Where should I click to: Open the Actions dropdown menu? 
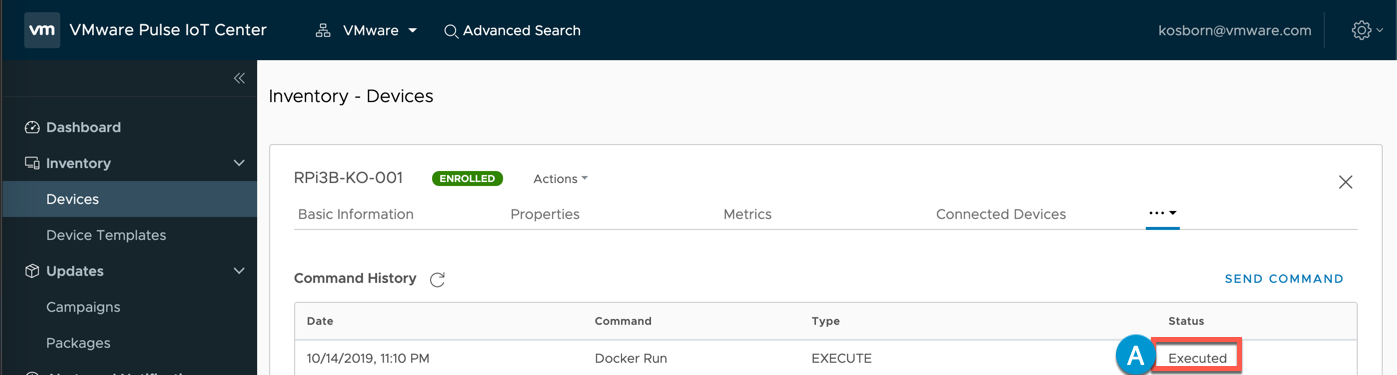(560, 179)
